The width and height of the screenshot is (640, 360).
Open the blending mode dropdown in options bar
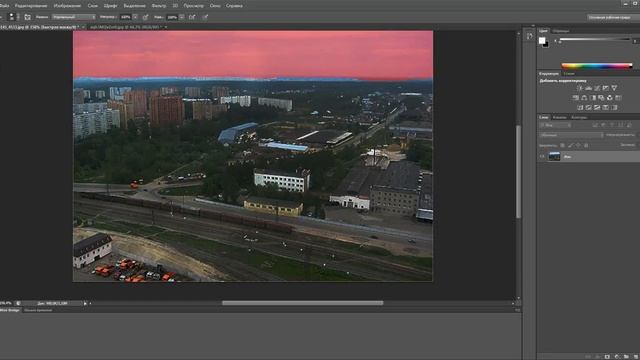(74, 17)
